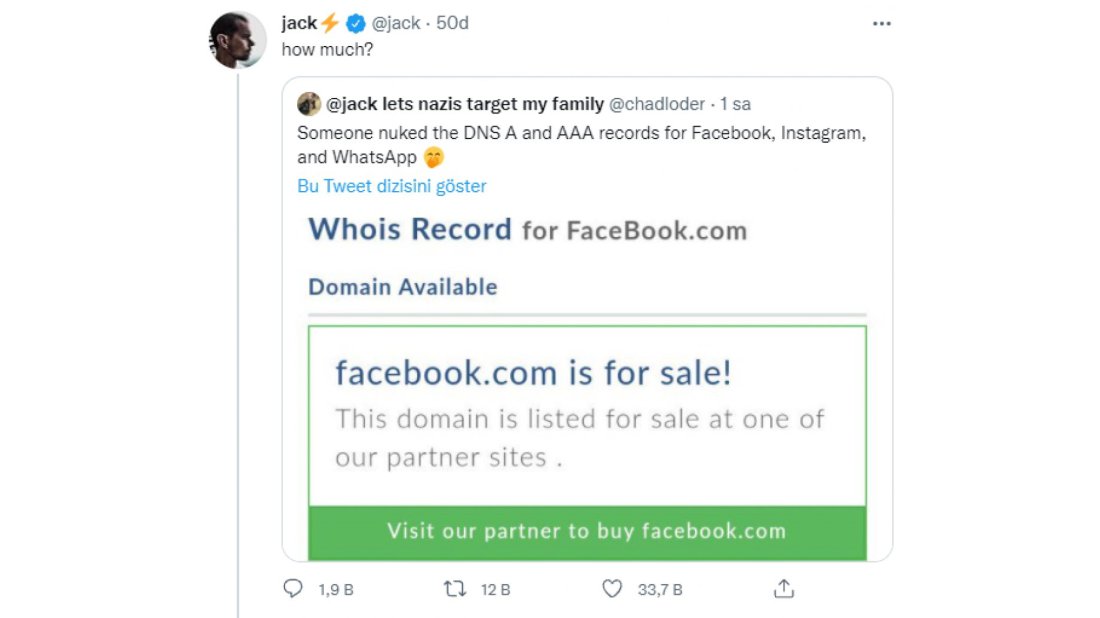The width and height of the screenshot is (1100, 618).
Task: Click the "jack" display name
Action: point(299,23)
